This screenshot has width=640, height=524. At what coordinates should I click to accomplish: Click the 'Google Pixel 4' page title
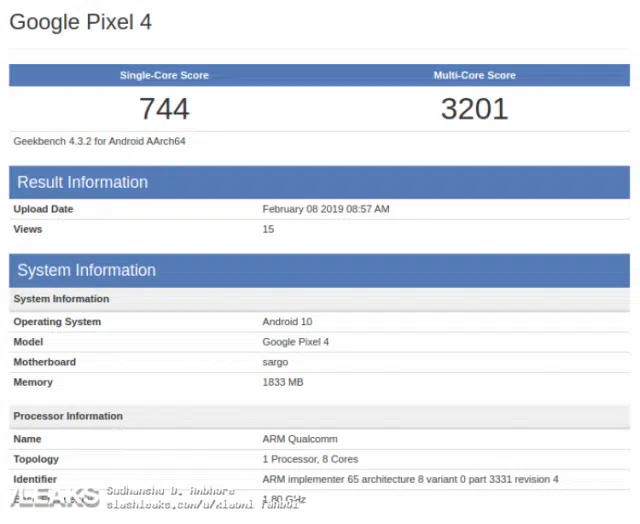pos(80,22)
